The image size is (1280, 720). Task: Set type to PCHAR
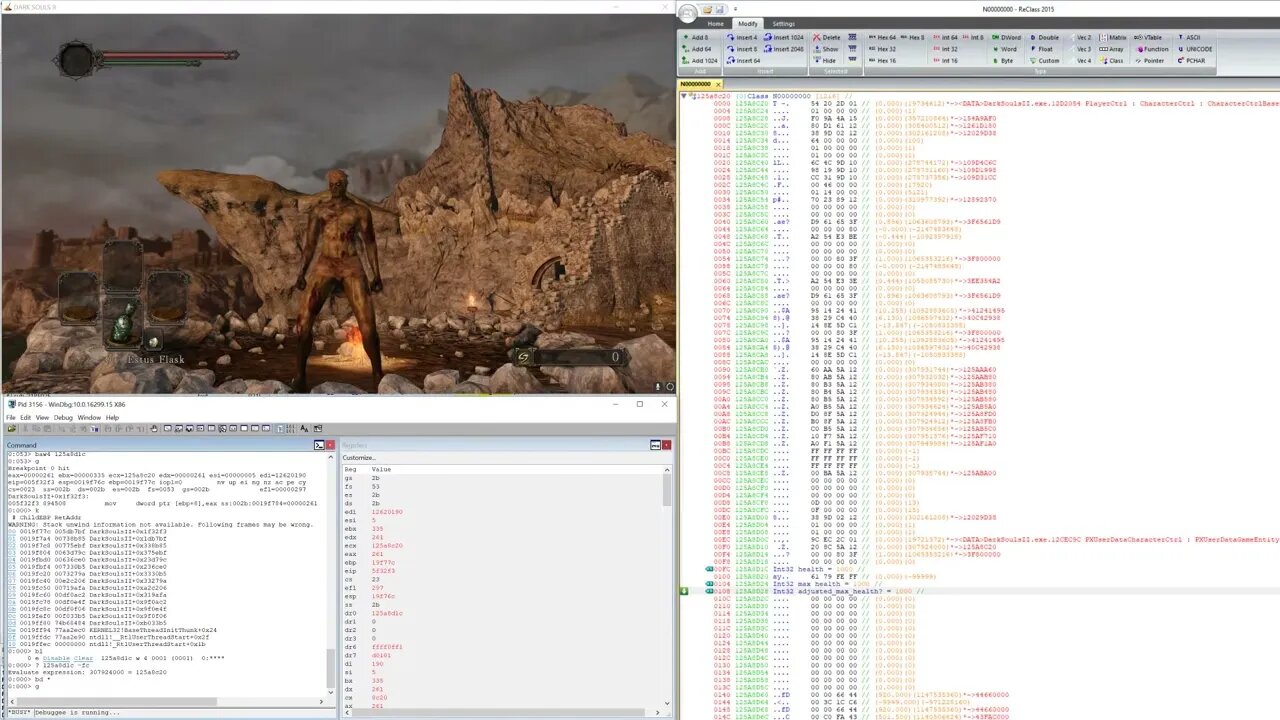[x=1193, y=61]
